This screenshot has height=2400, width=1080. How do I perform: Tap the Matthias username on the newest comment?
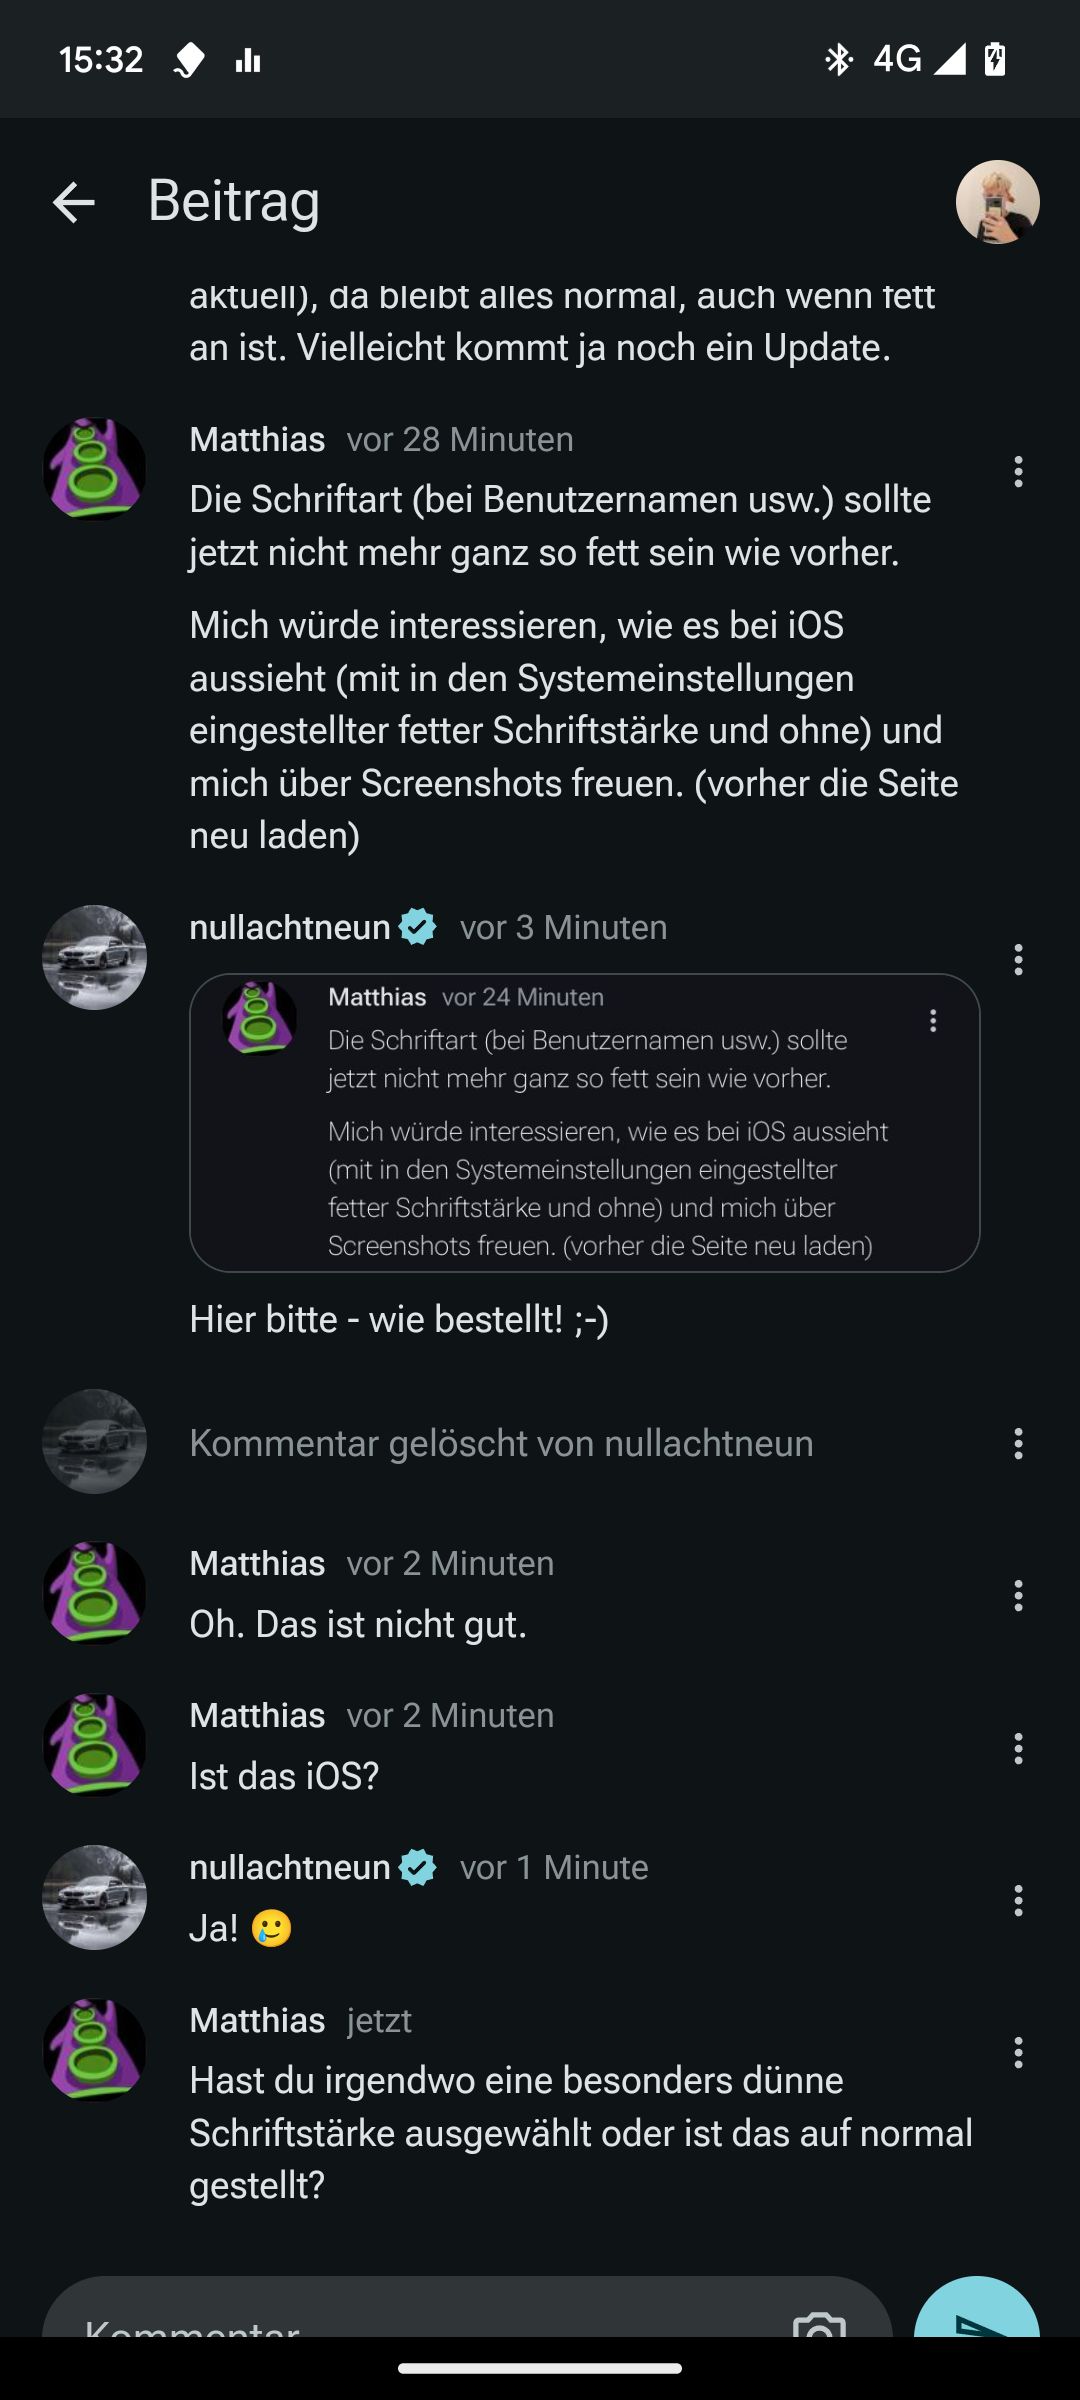point(257,2020)
